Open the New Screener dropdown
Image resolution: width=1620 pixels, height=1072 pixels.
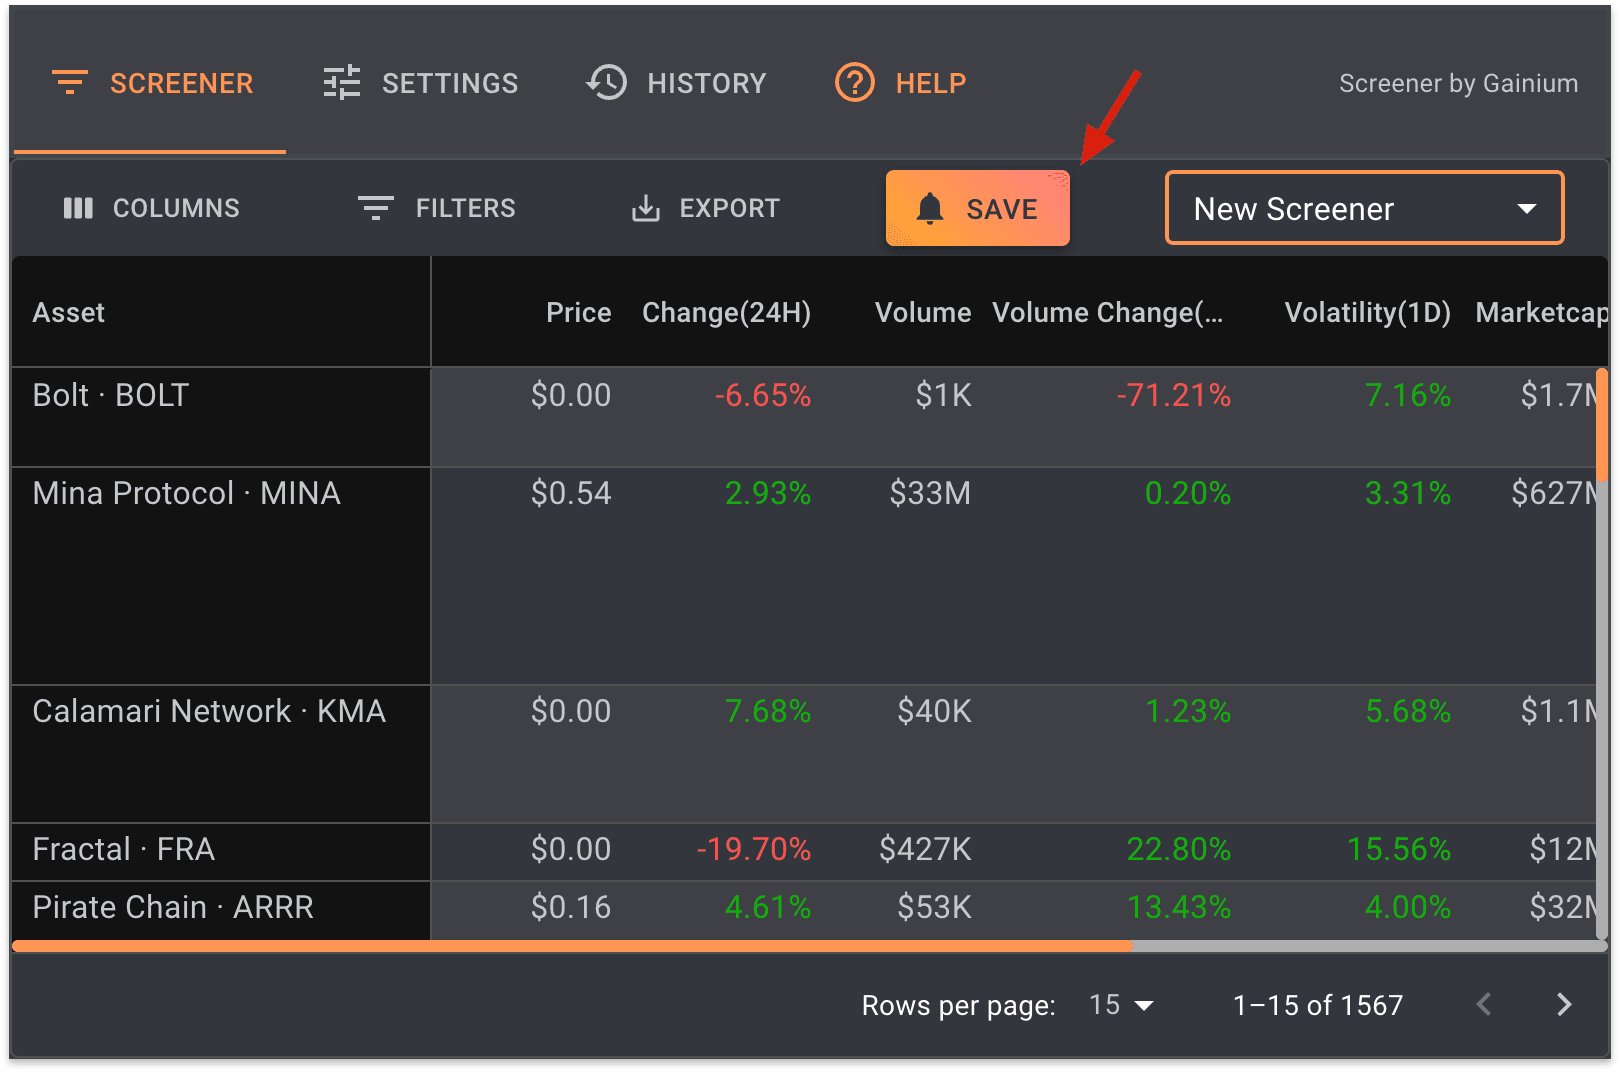pyautogui.click(x=1364, y=208)
